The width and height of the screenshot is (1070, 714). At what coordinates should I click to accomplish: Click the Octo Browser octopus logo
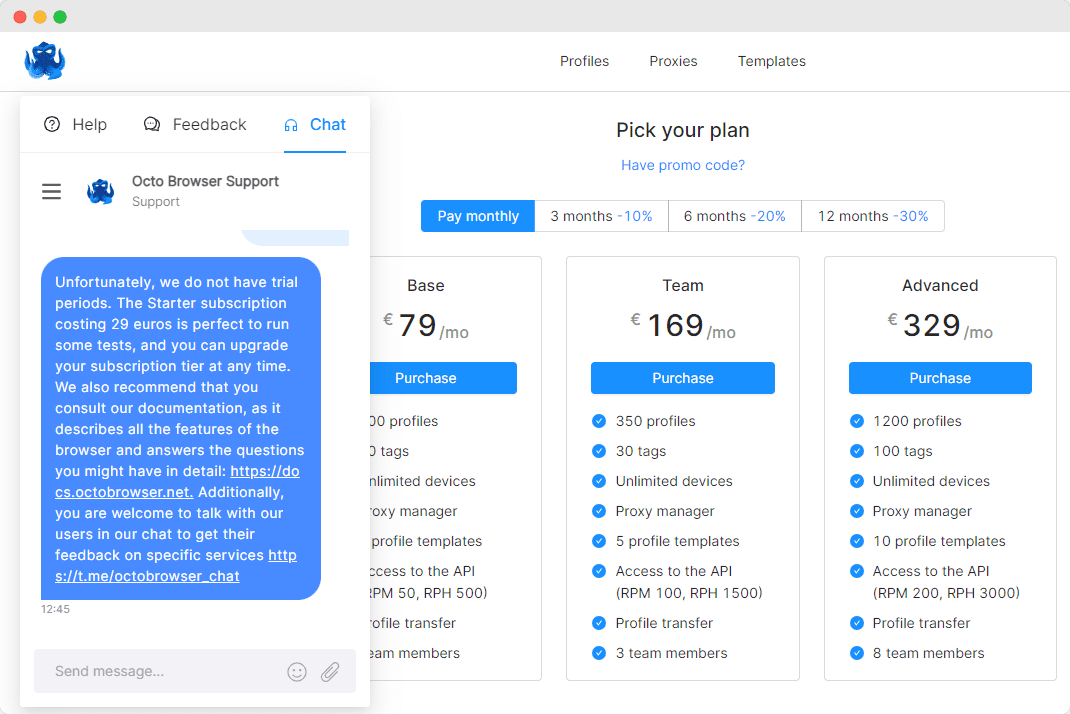pos(45,61)
